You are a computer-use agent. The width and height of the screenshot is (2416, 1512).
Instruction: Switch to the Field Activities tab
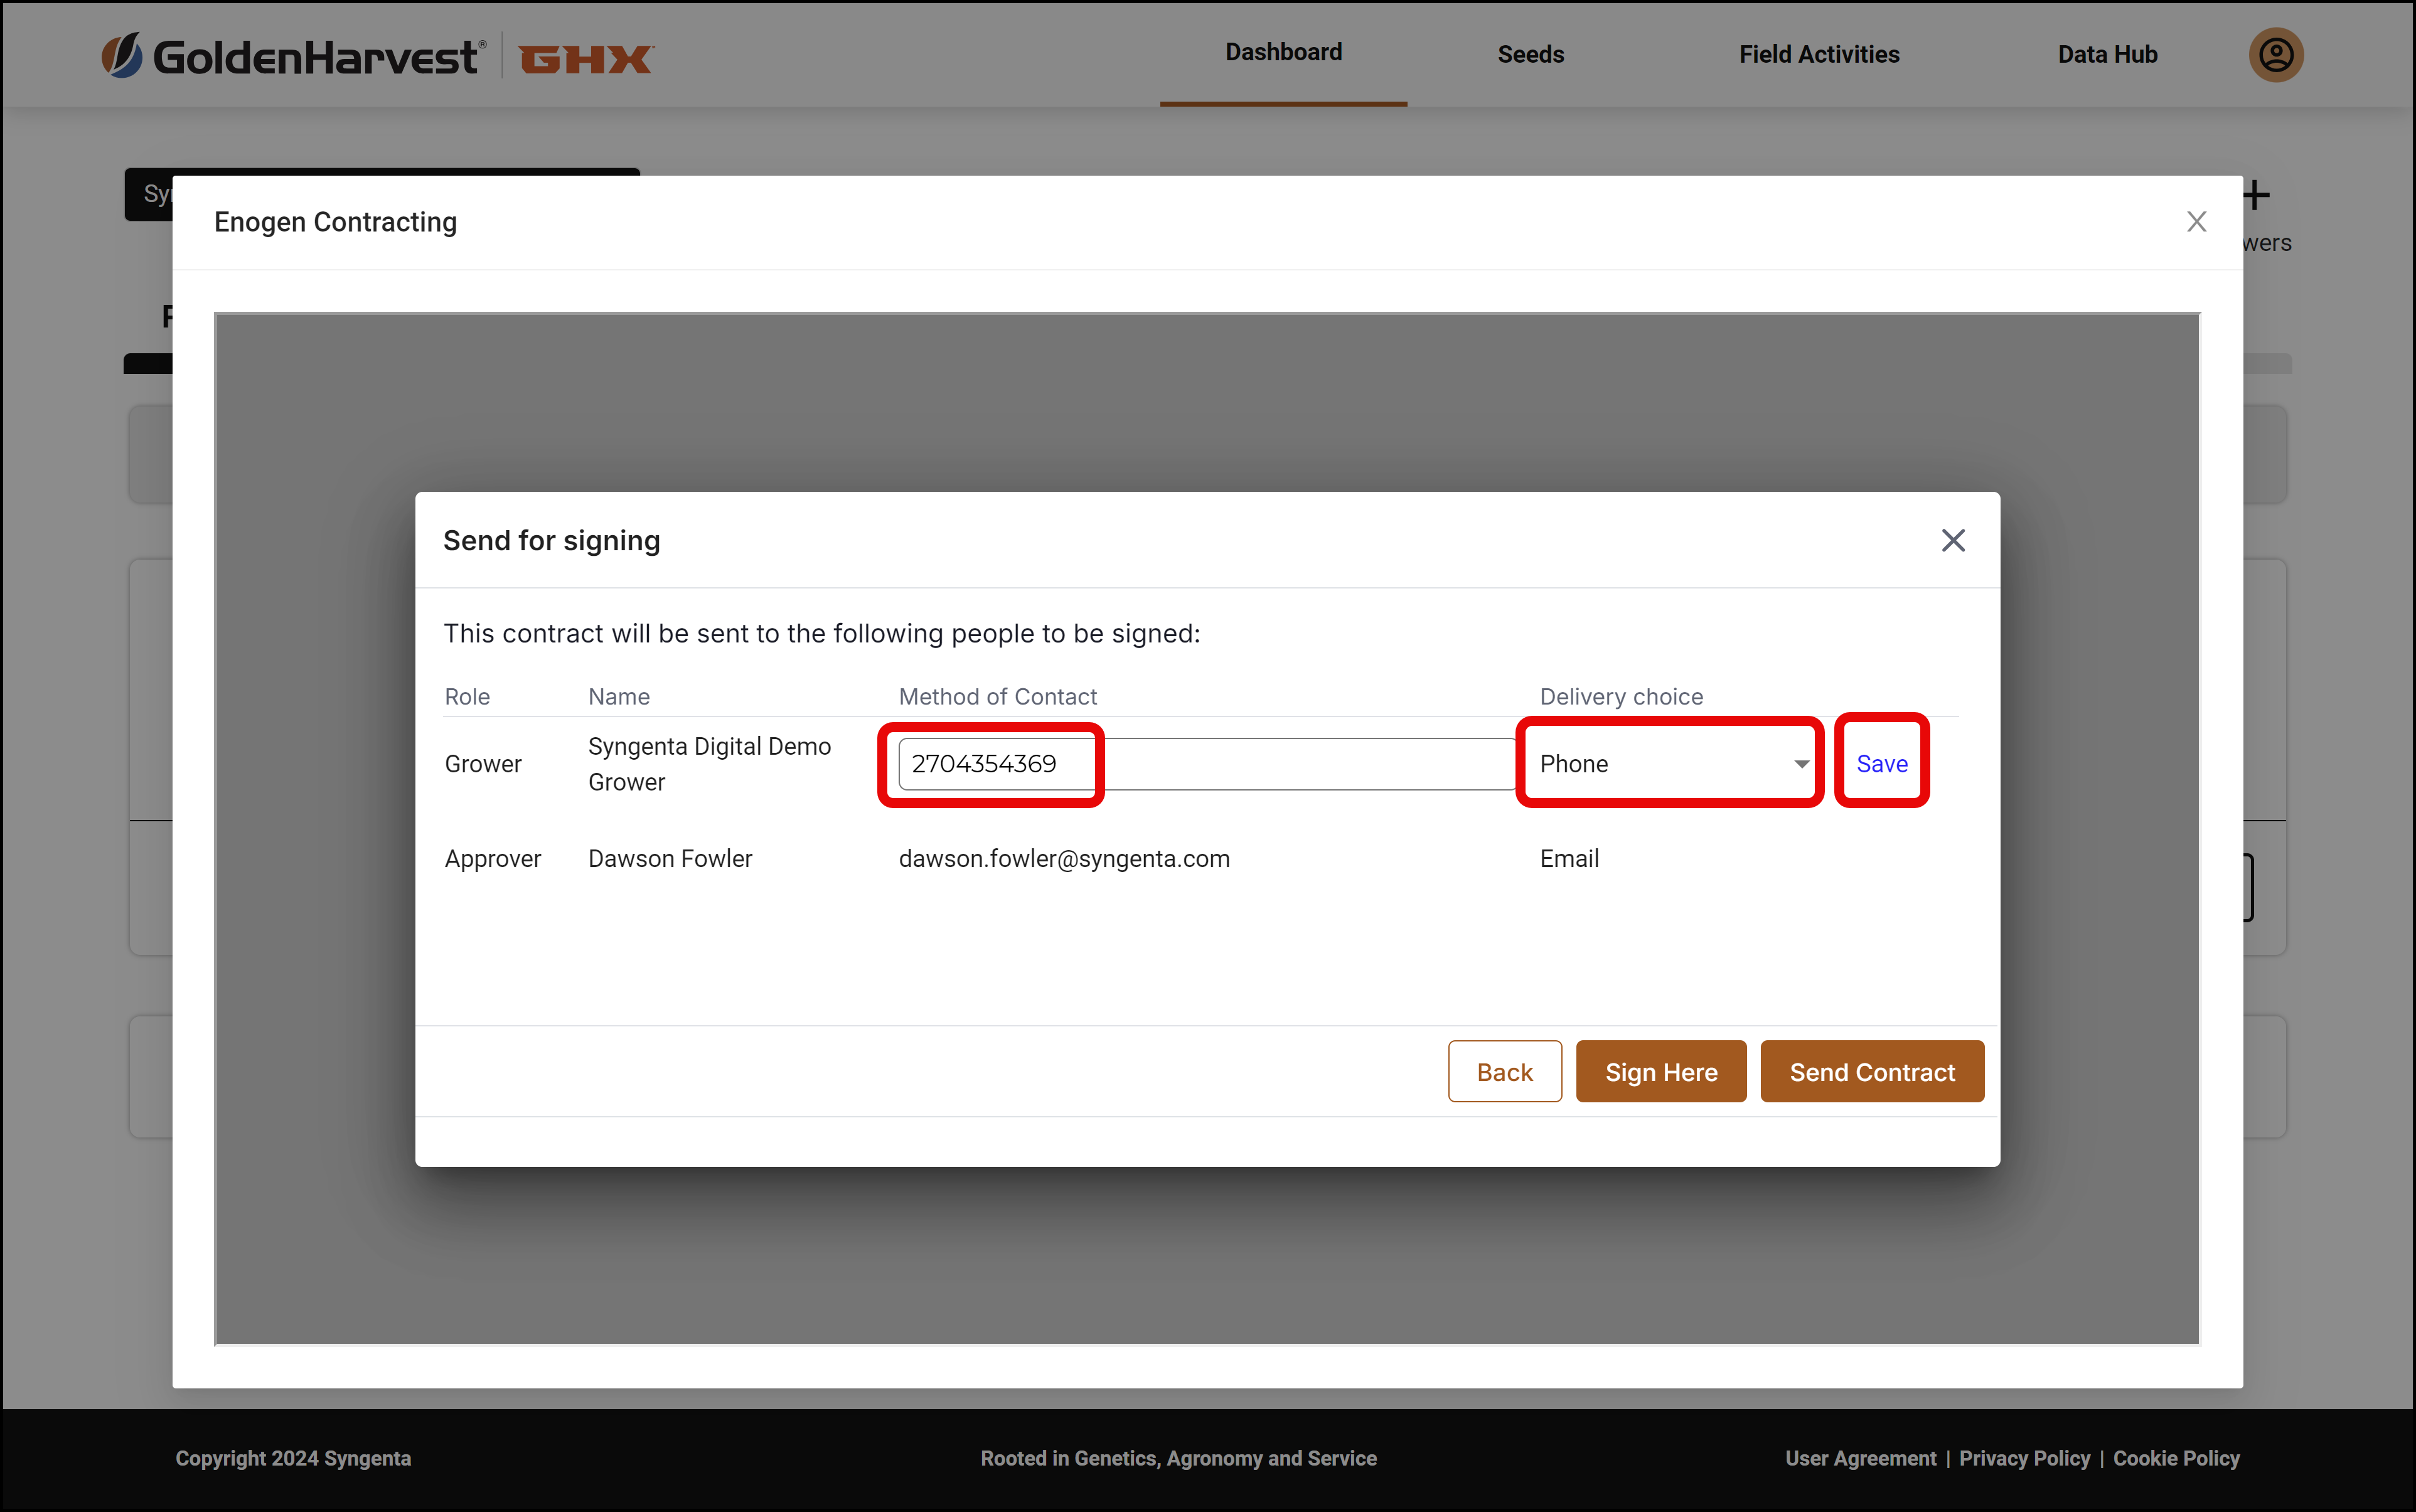pyautogui.click(x=1819, y=55)
